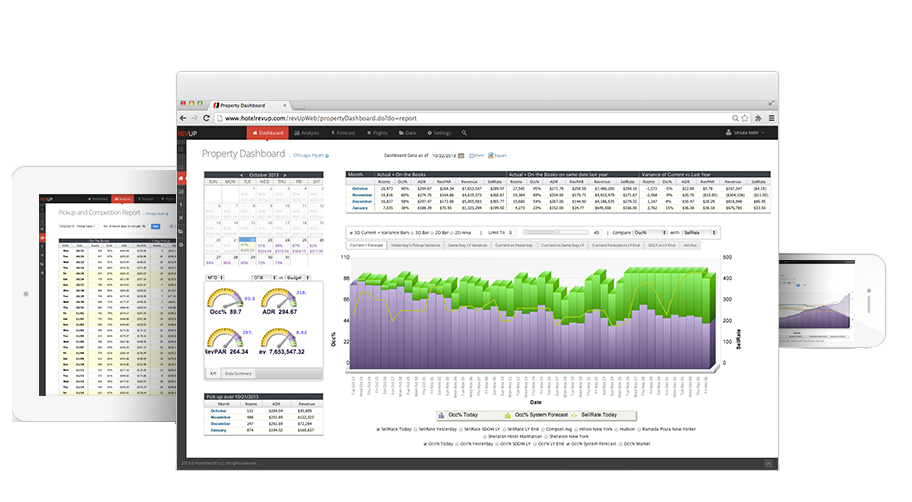Enable the SellRate Yesterday checkbox
The width and height of the screenshot is (912, 502).
click(416, 429)
